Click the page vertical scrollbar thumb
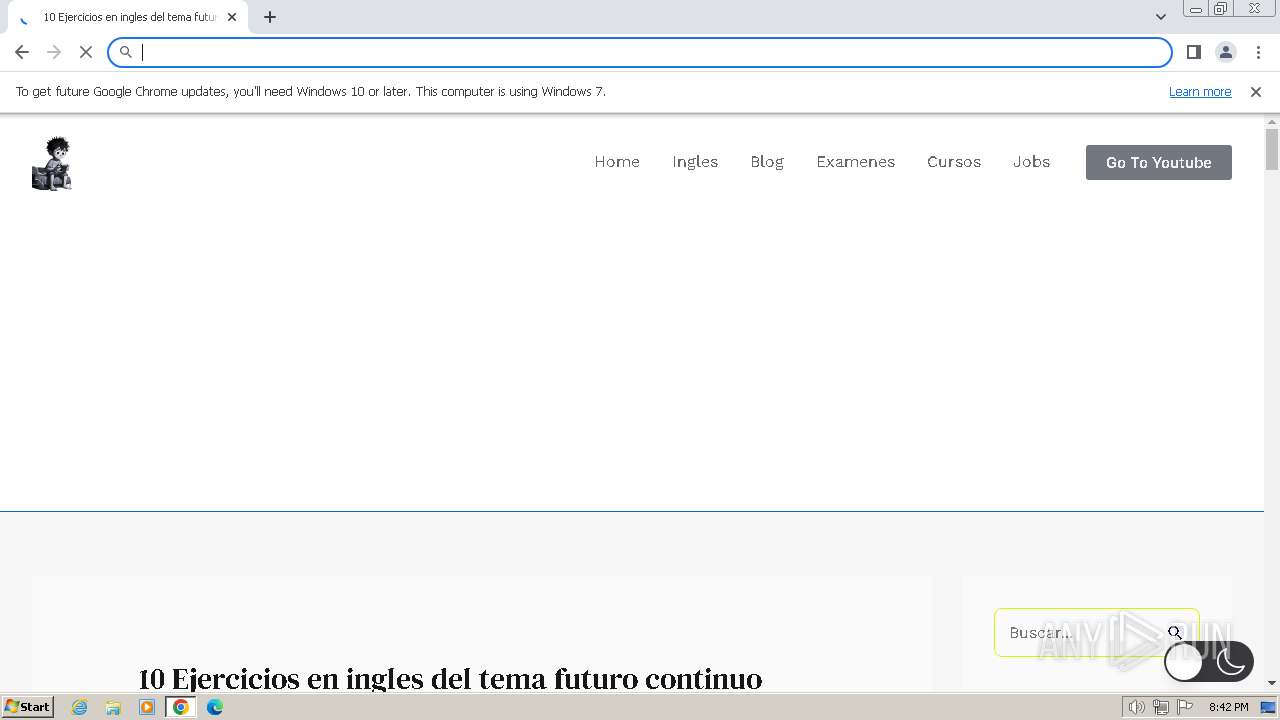This screenshot has width=1280, height=720. pyautogui.click(x=1272, y=150)
